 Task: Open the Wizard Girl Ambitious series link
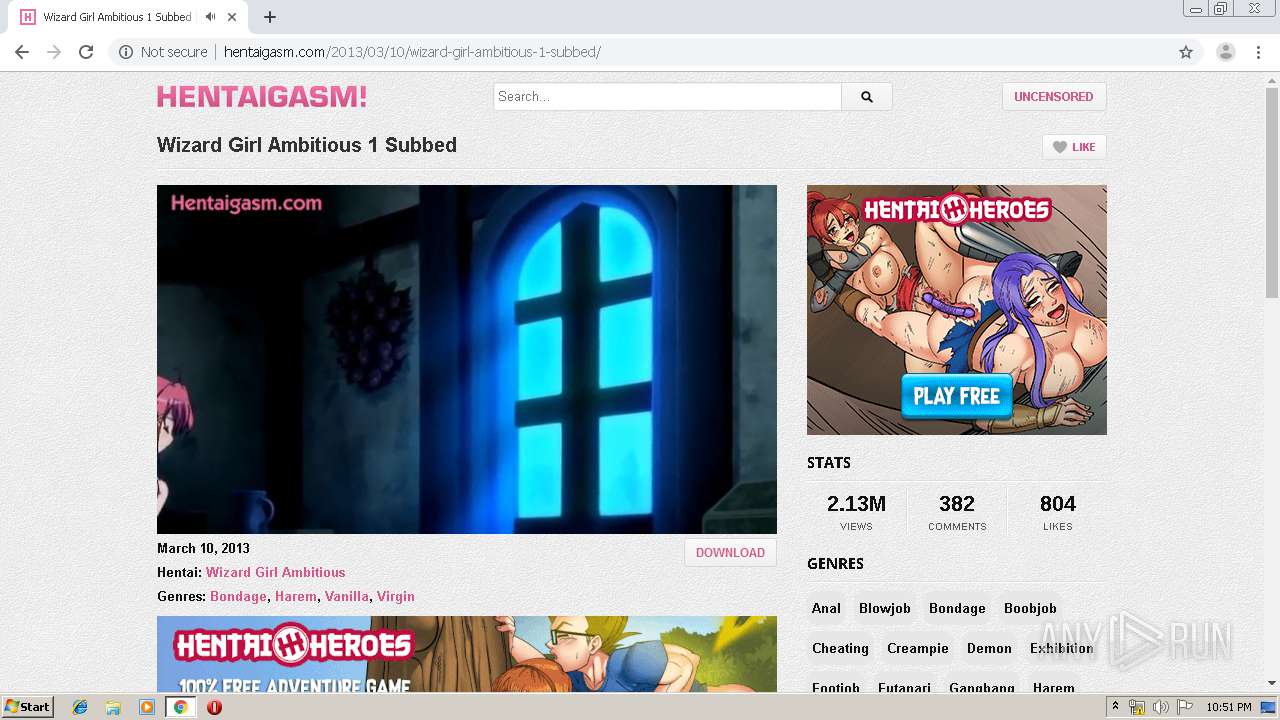pyautogui.click(x=276, y=572)
